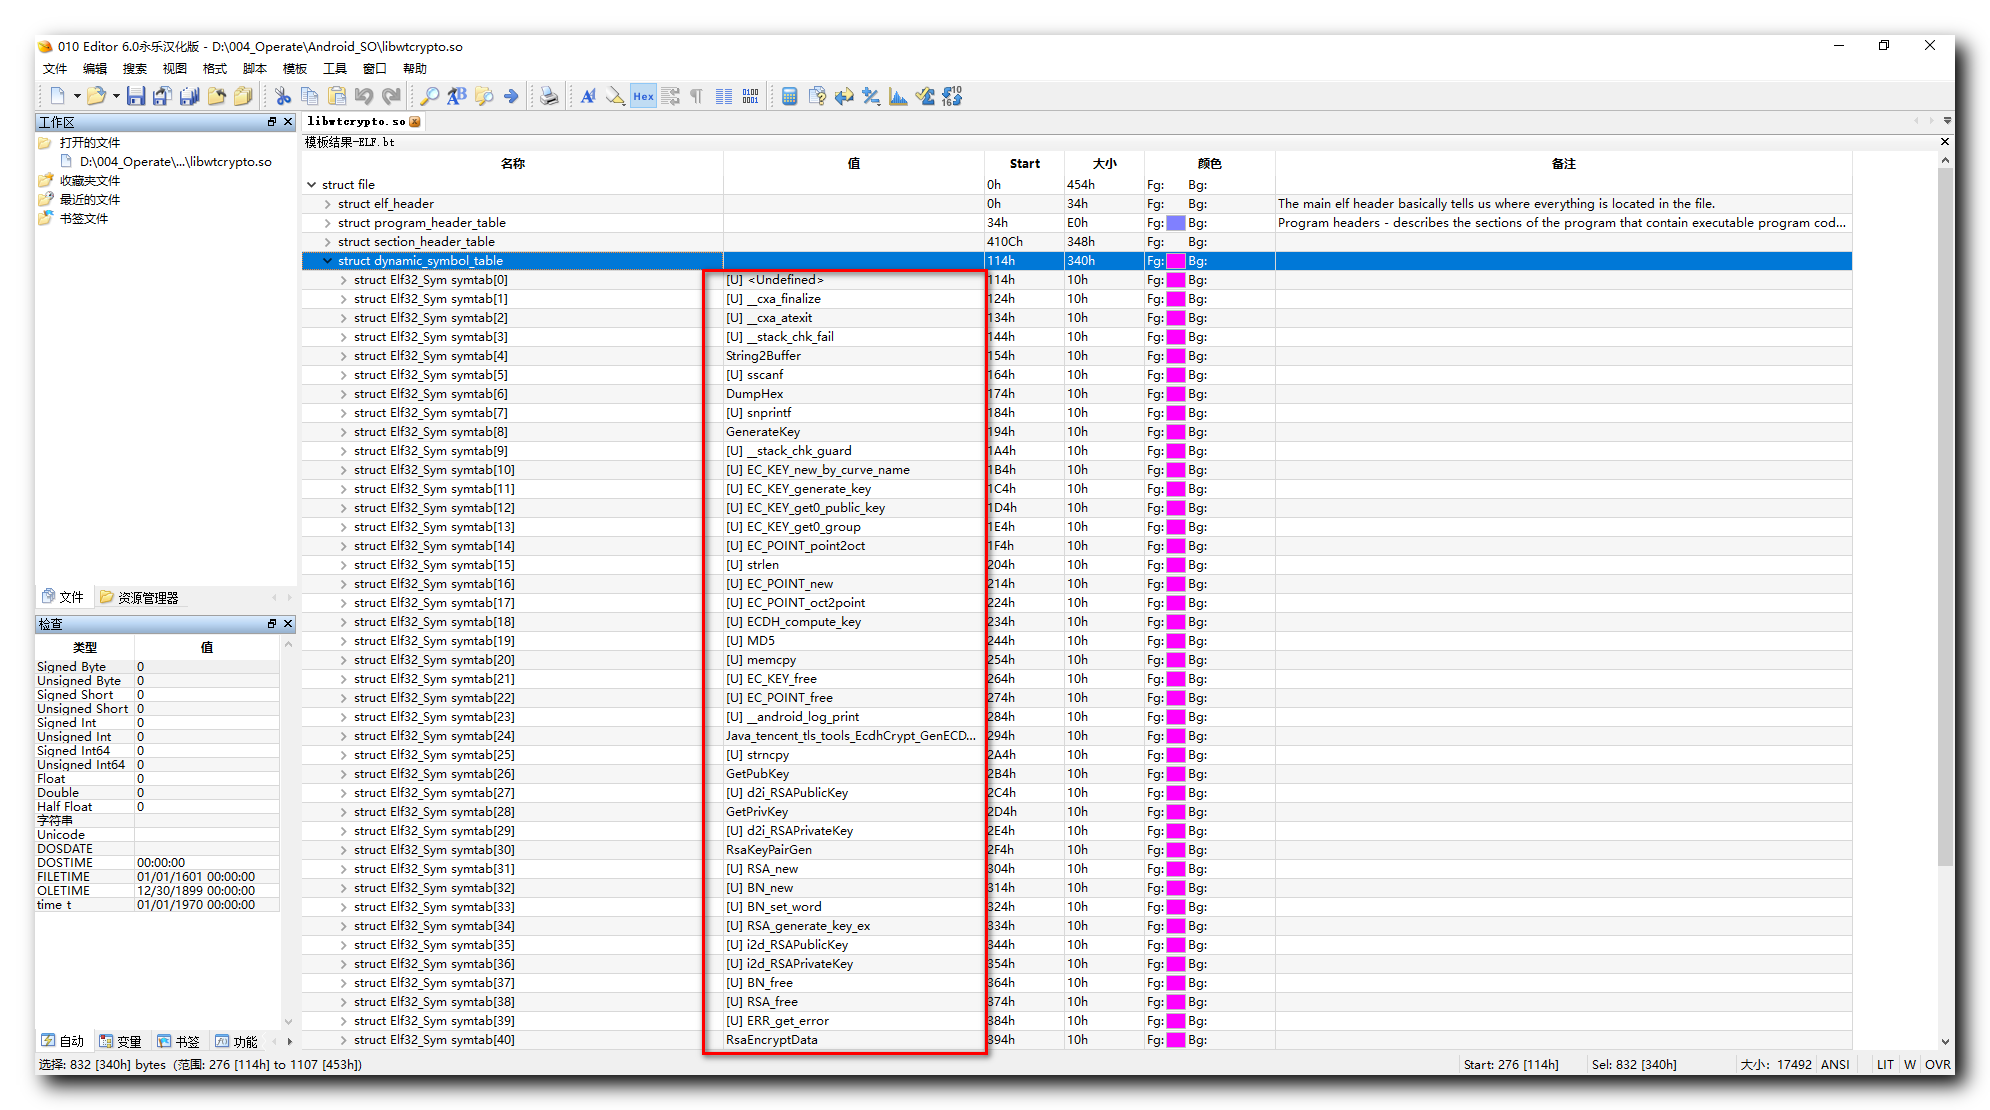This screenshot has height=1110, width=1990.
Task: Toggle LIT endian indicator in status bar
Action: [x=1885, y=1064]
